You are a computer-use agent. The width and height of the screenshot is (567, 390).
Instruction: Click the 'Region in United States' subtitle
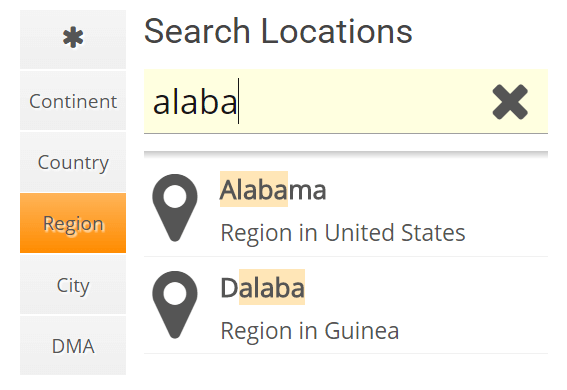coord(343,232)
